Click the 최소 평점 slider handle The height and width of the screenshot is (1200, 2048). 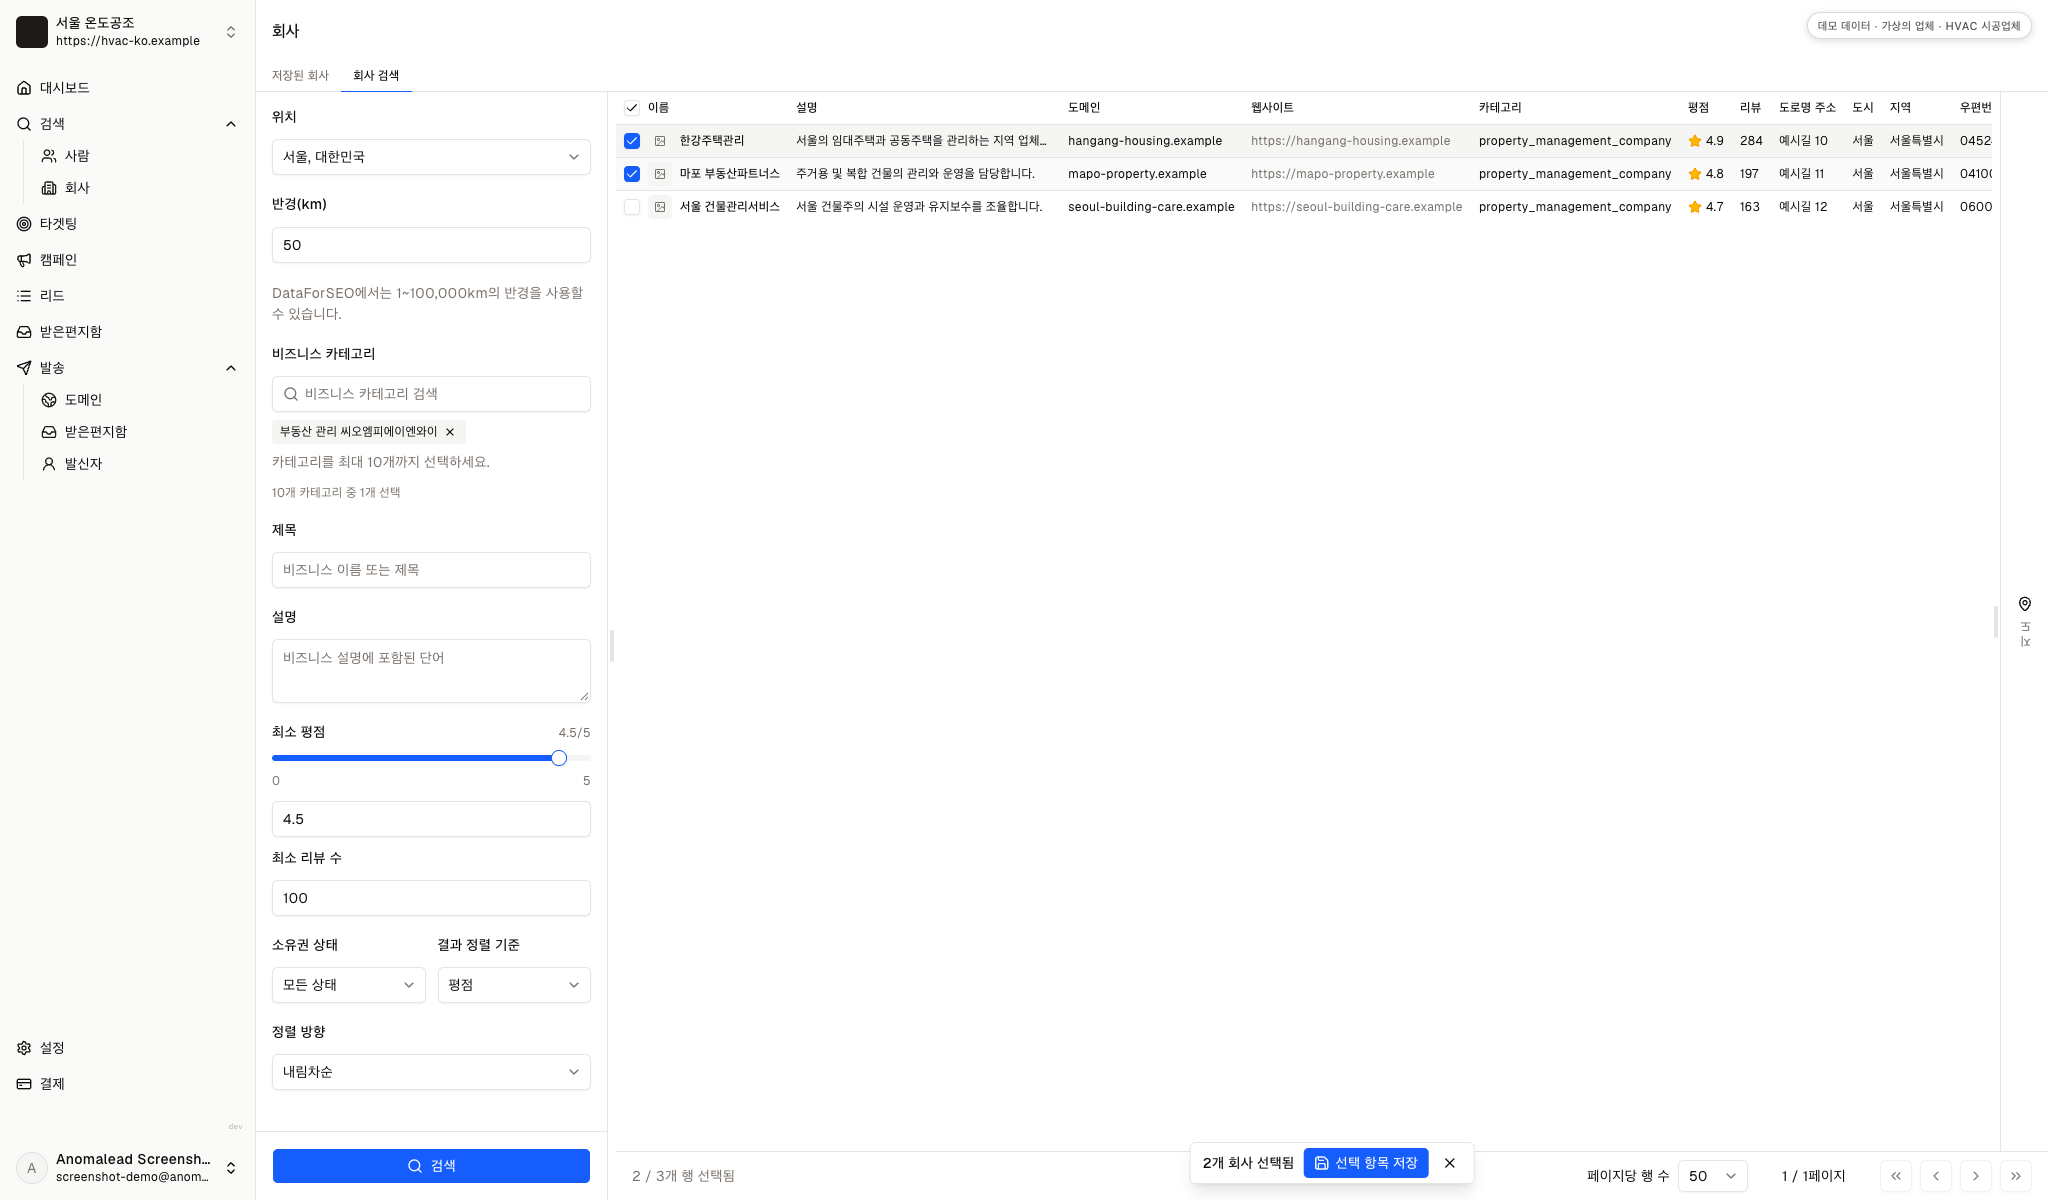(559, 758)
